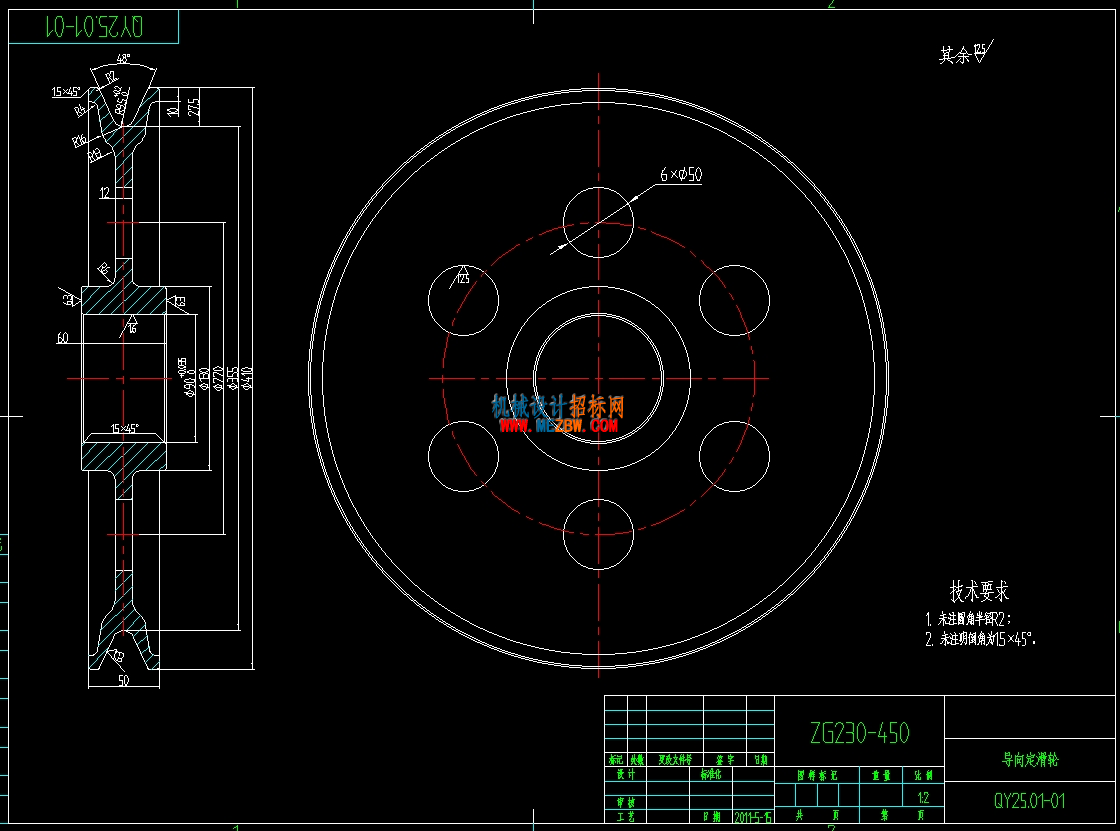Select the 1:2 scale cell in title block
The image size is (1120, 831).
(924, 797)
